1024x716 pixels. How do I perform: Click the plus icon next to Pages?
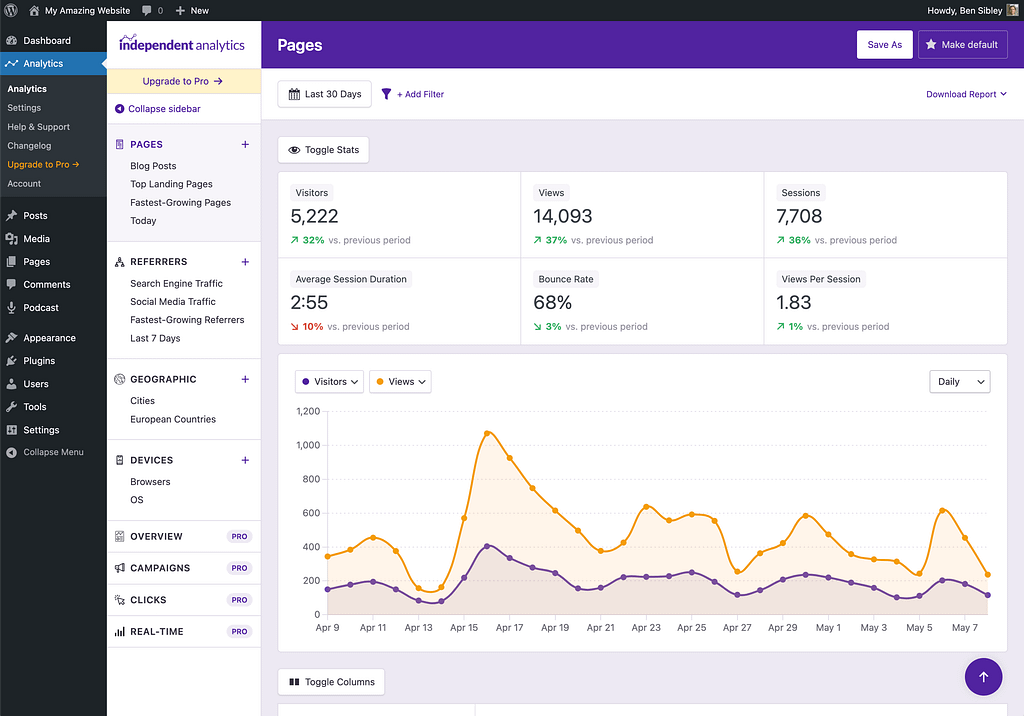click(x=245, y=144)
